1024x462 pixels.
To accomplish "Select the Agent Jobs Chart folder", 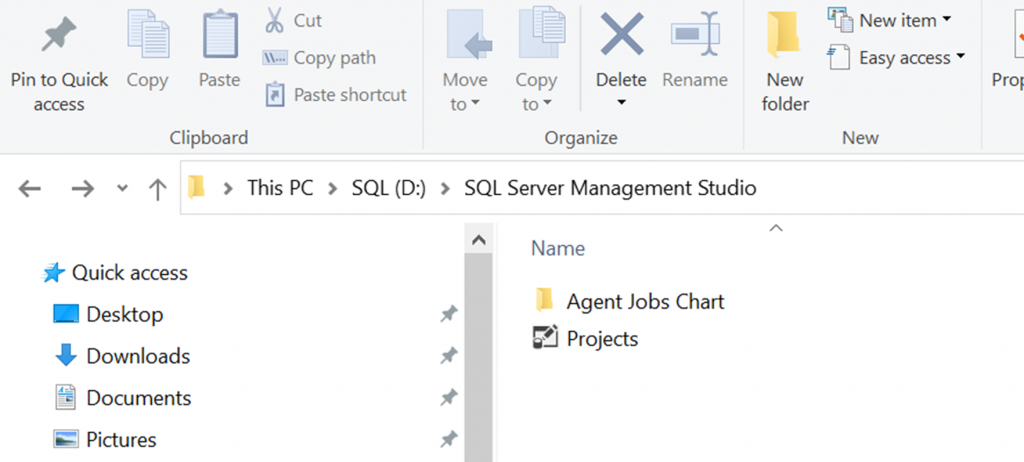I will click(x=645, y=301).
